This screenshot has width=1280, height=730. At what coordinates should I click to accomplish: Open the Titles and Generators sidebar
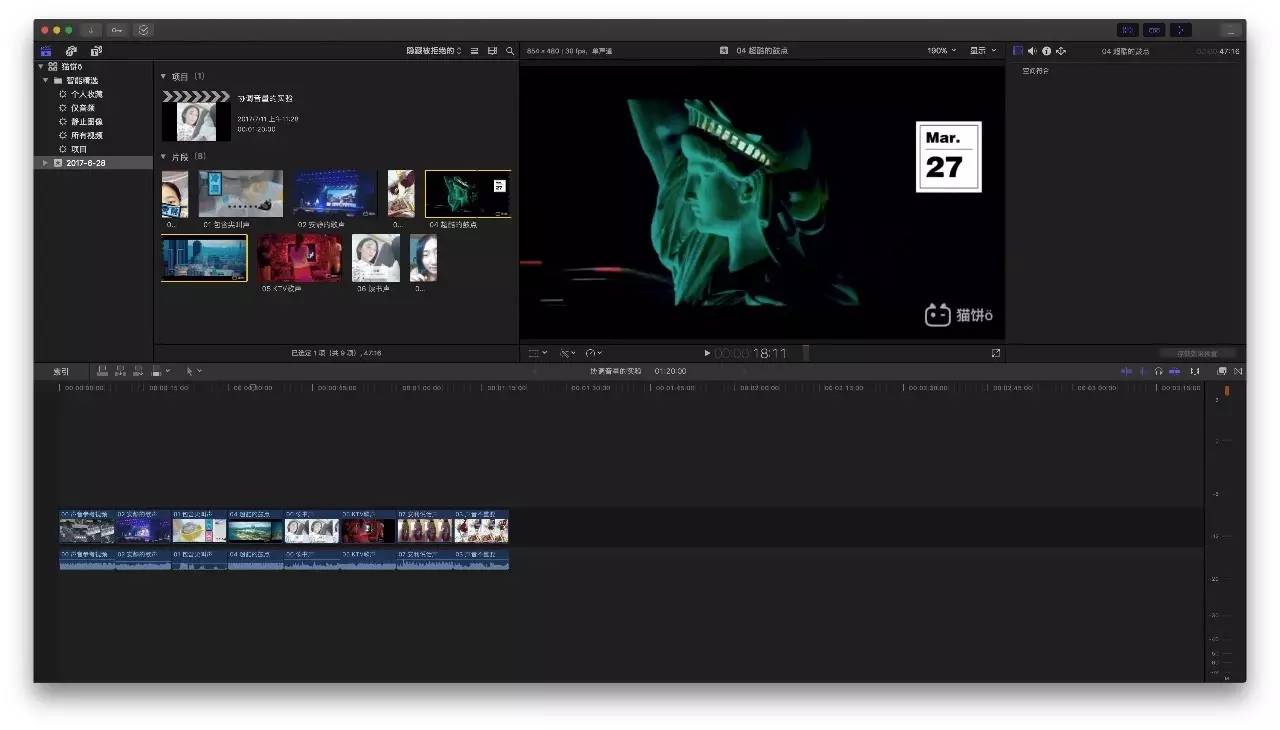pos(96,51)
